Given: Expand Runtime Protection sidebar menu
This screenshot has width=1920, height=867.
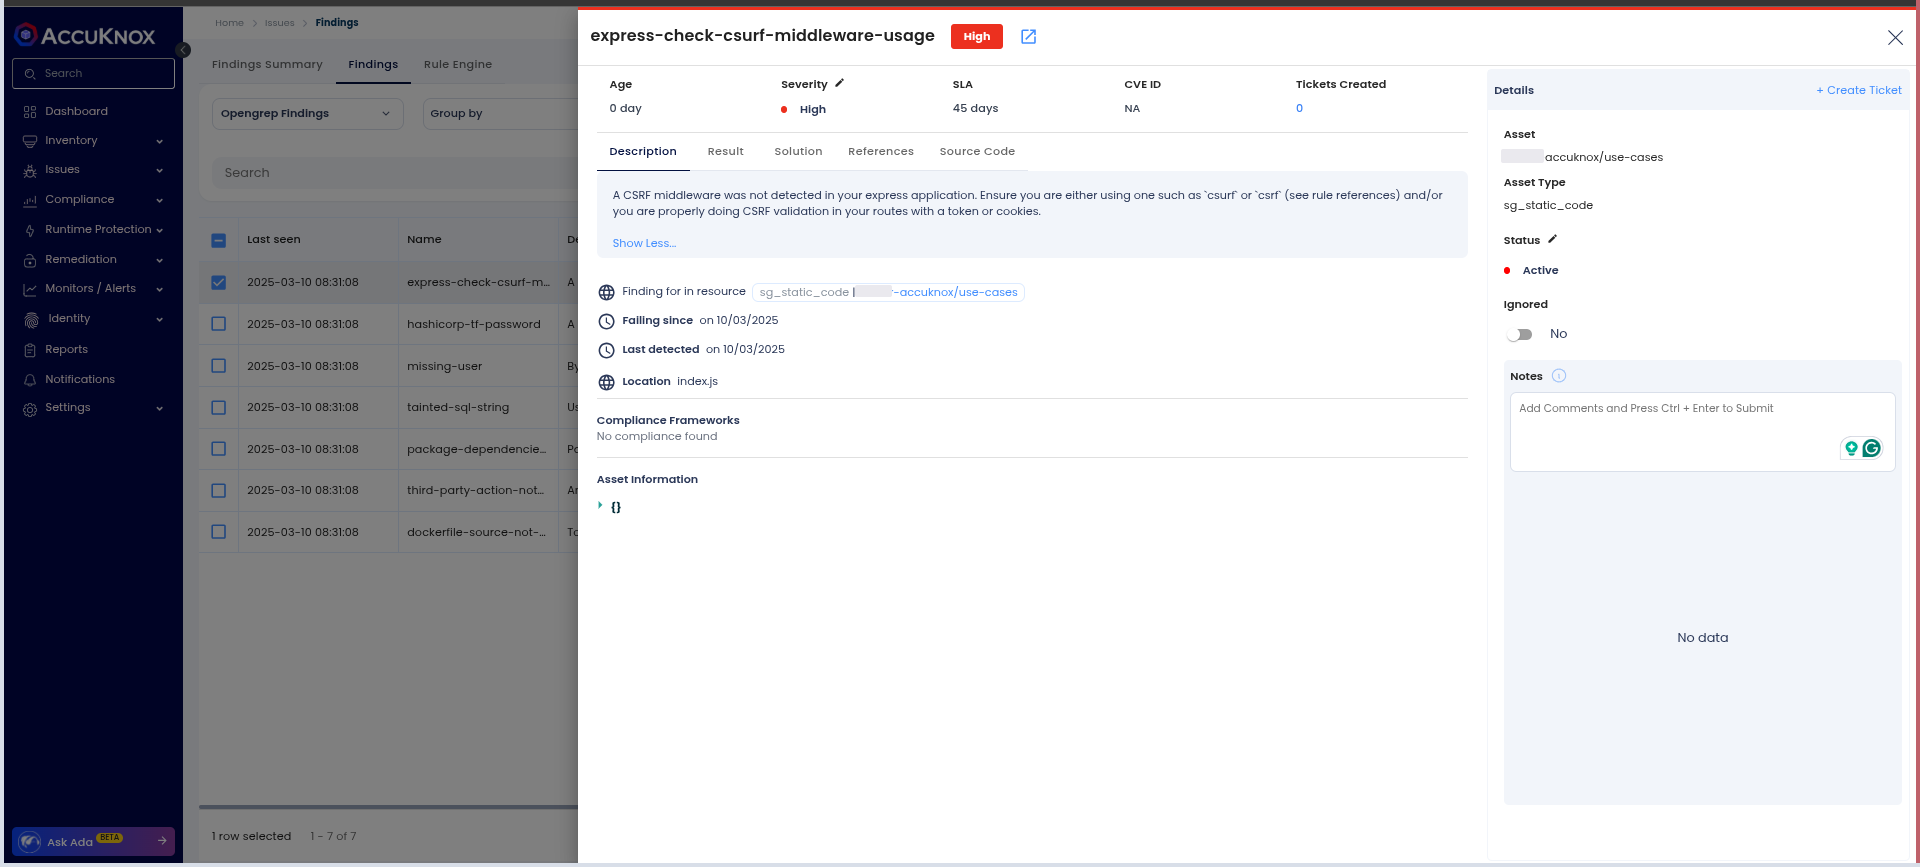Looking at the screenshot, I should pyautogui.click(x=160, y=230).
